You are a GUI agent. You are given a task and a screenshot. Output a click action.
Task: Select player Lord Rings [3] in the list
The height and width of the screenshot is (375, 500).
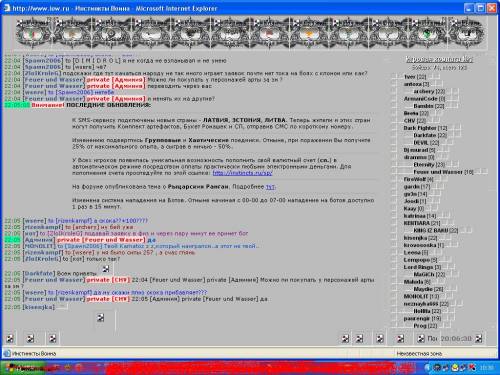(422, 267)
